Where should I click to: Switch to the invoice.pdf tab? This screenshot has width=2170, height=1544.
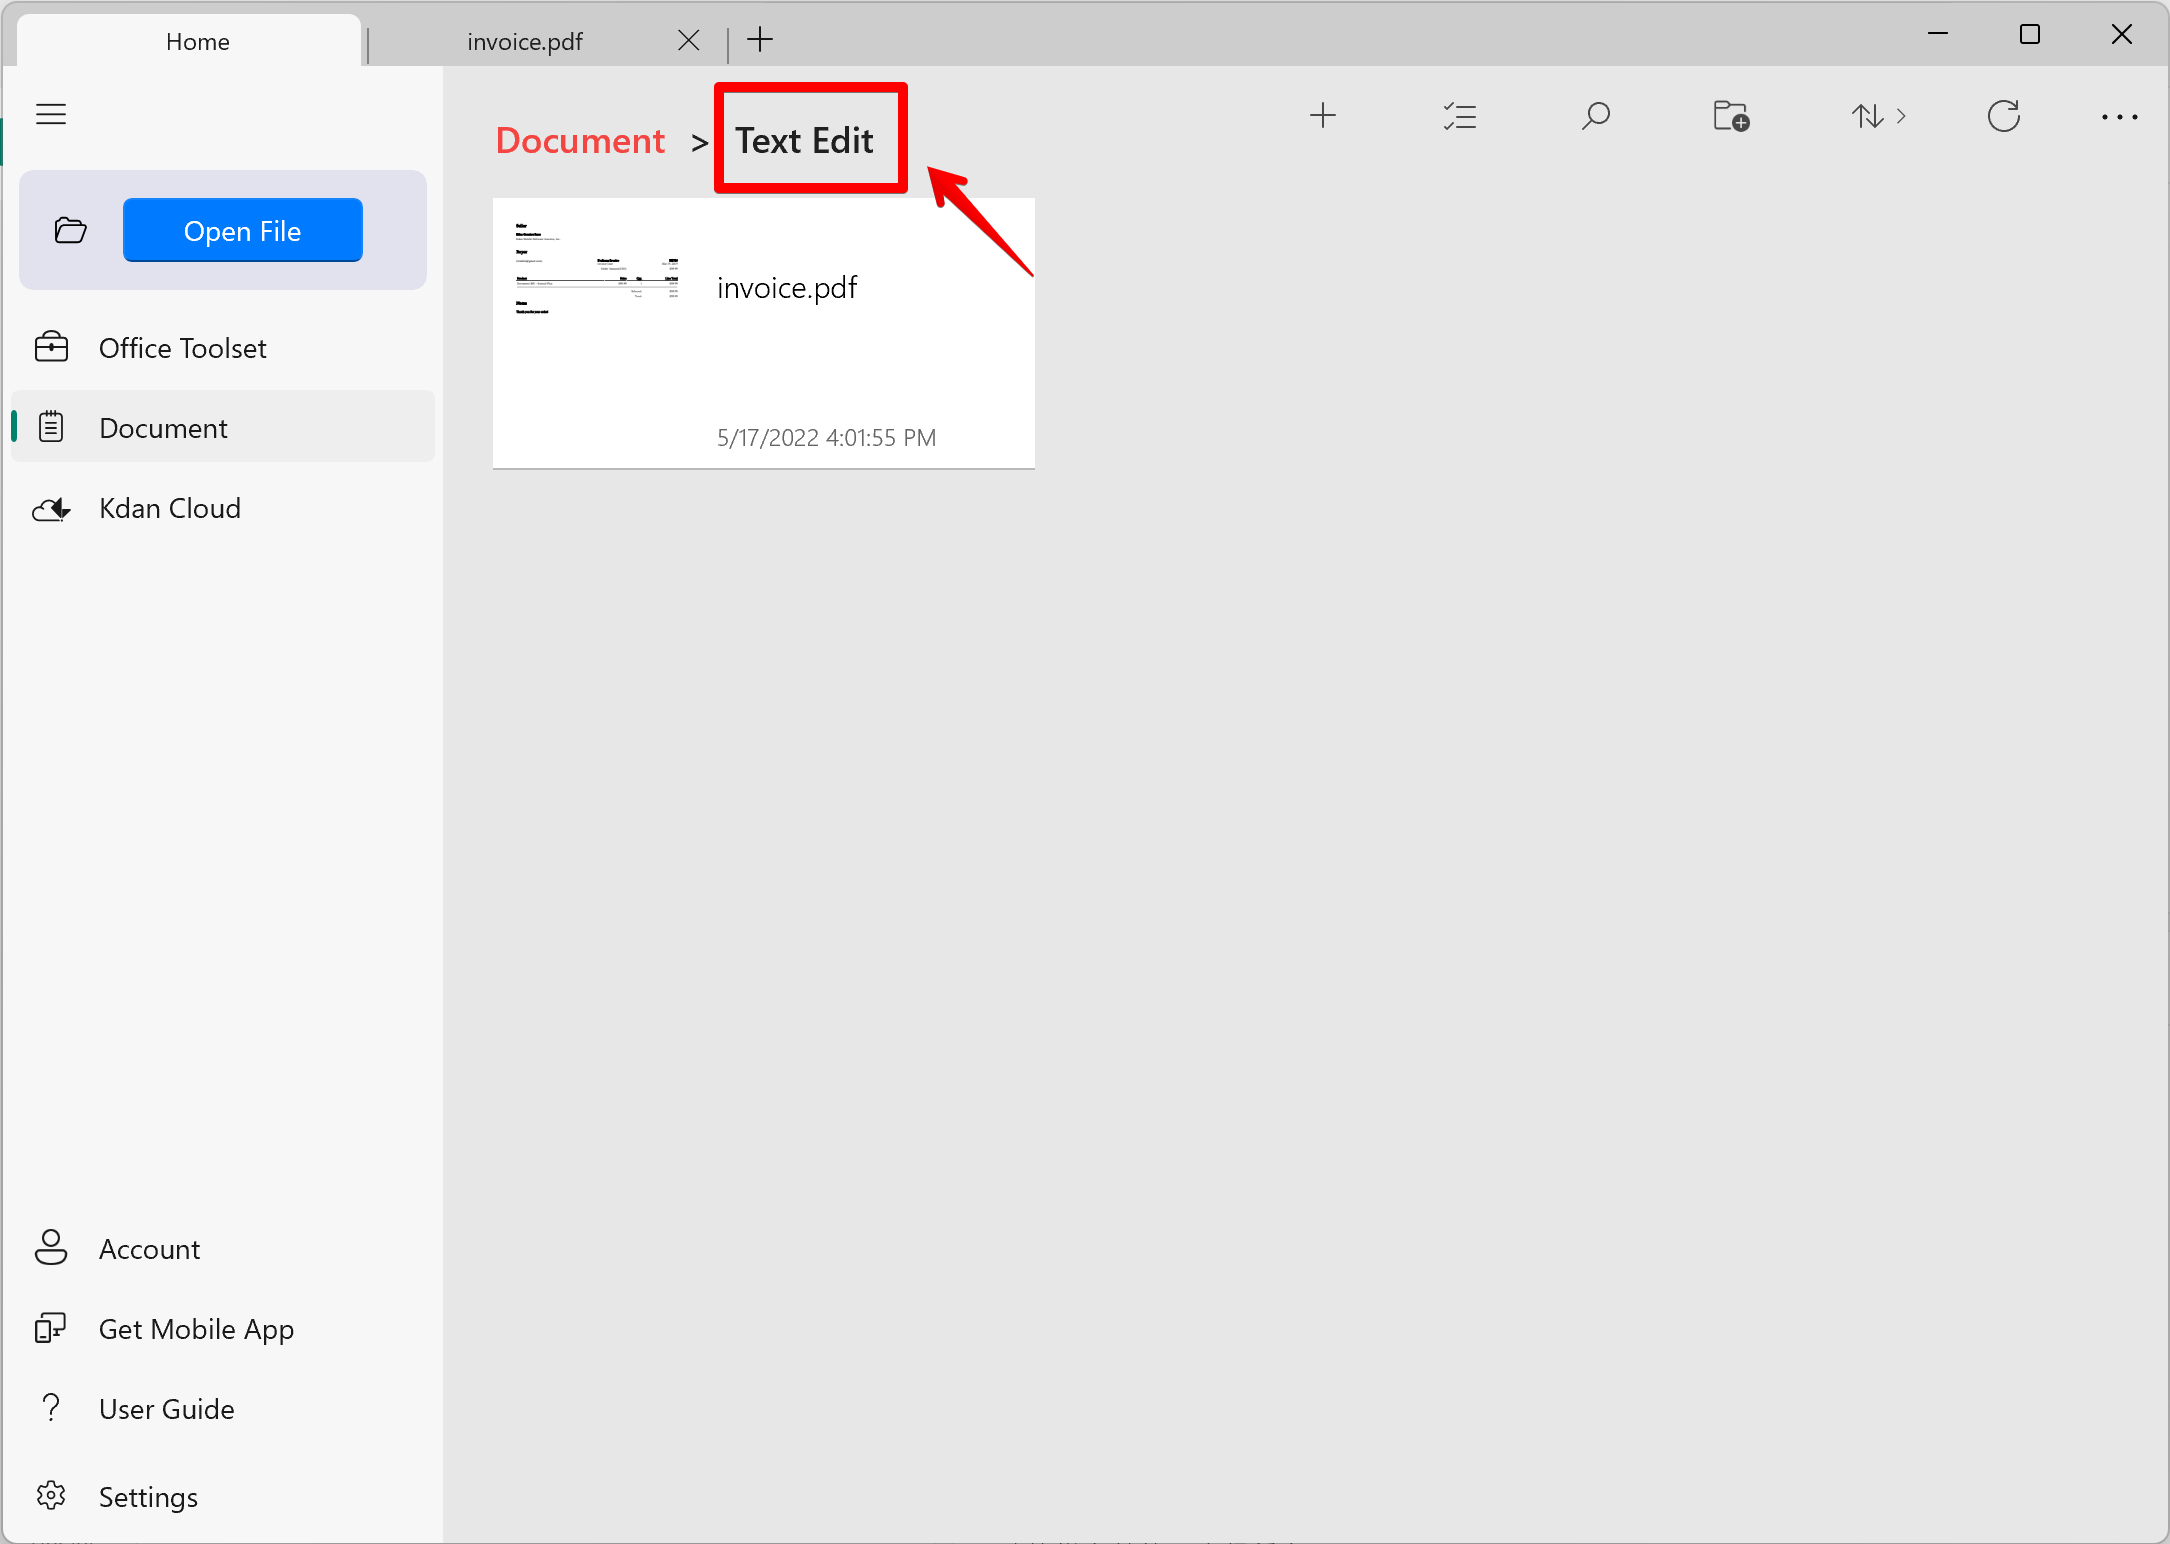[x=524, y=41]
